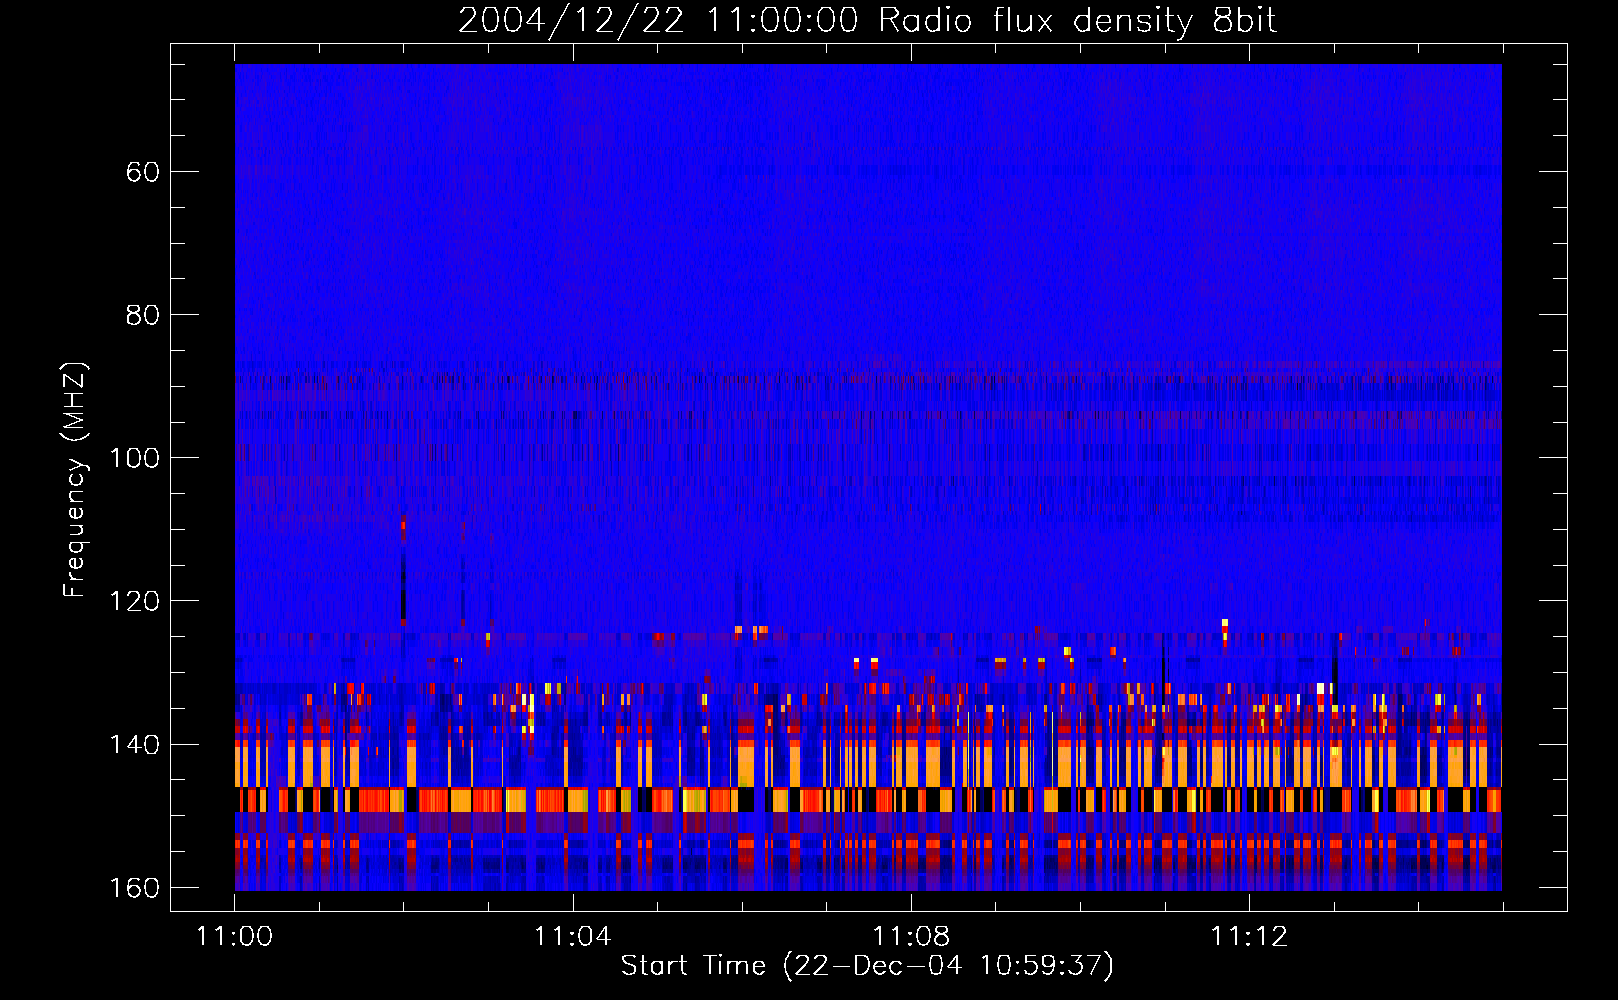
Task: Click the '160' frequency tick label
Action: point(134,888)
